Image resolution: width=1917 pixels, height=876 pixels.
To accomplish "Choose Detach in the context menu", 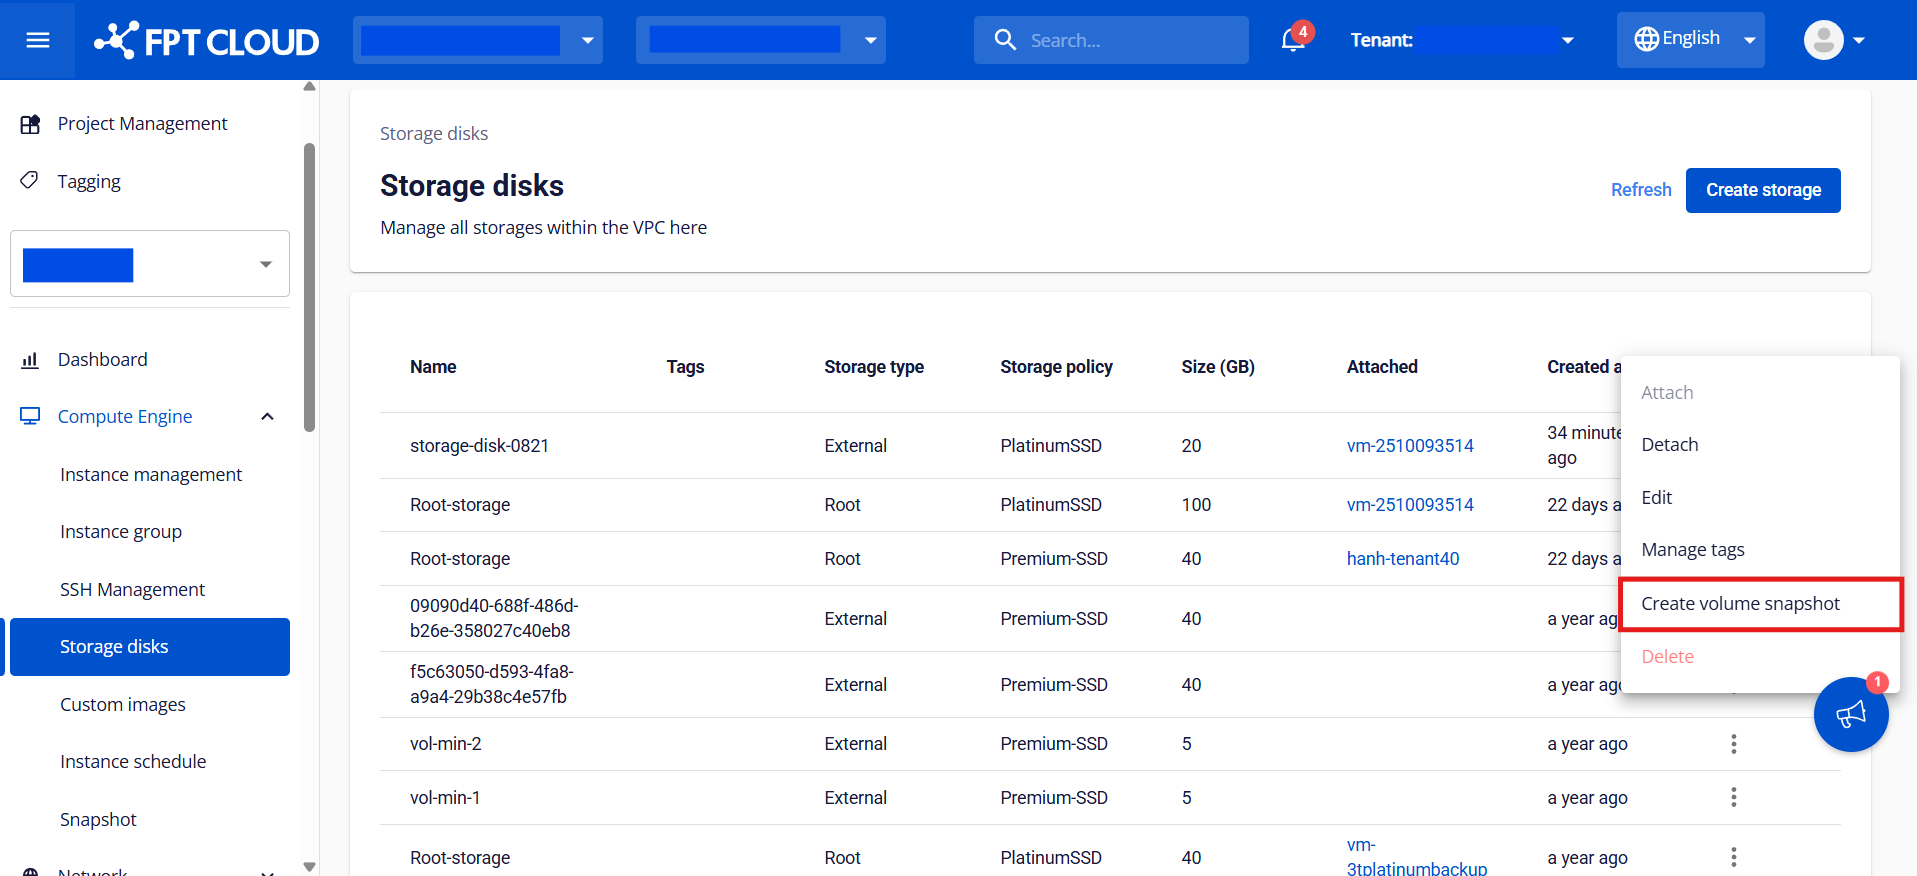I will coord(1669,445).
